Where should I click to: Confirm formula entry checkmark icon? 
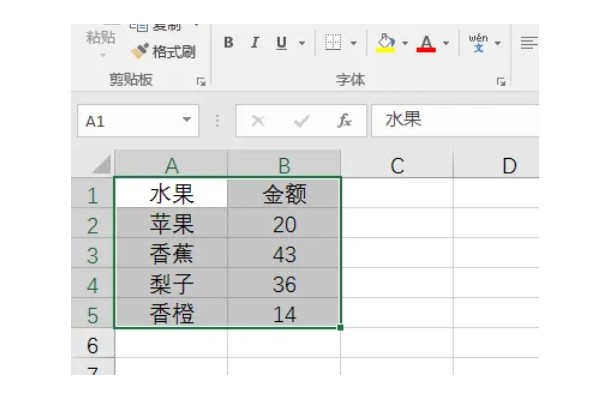[x=302, y=122]
